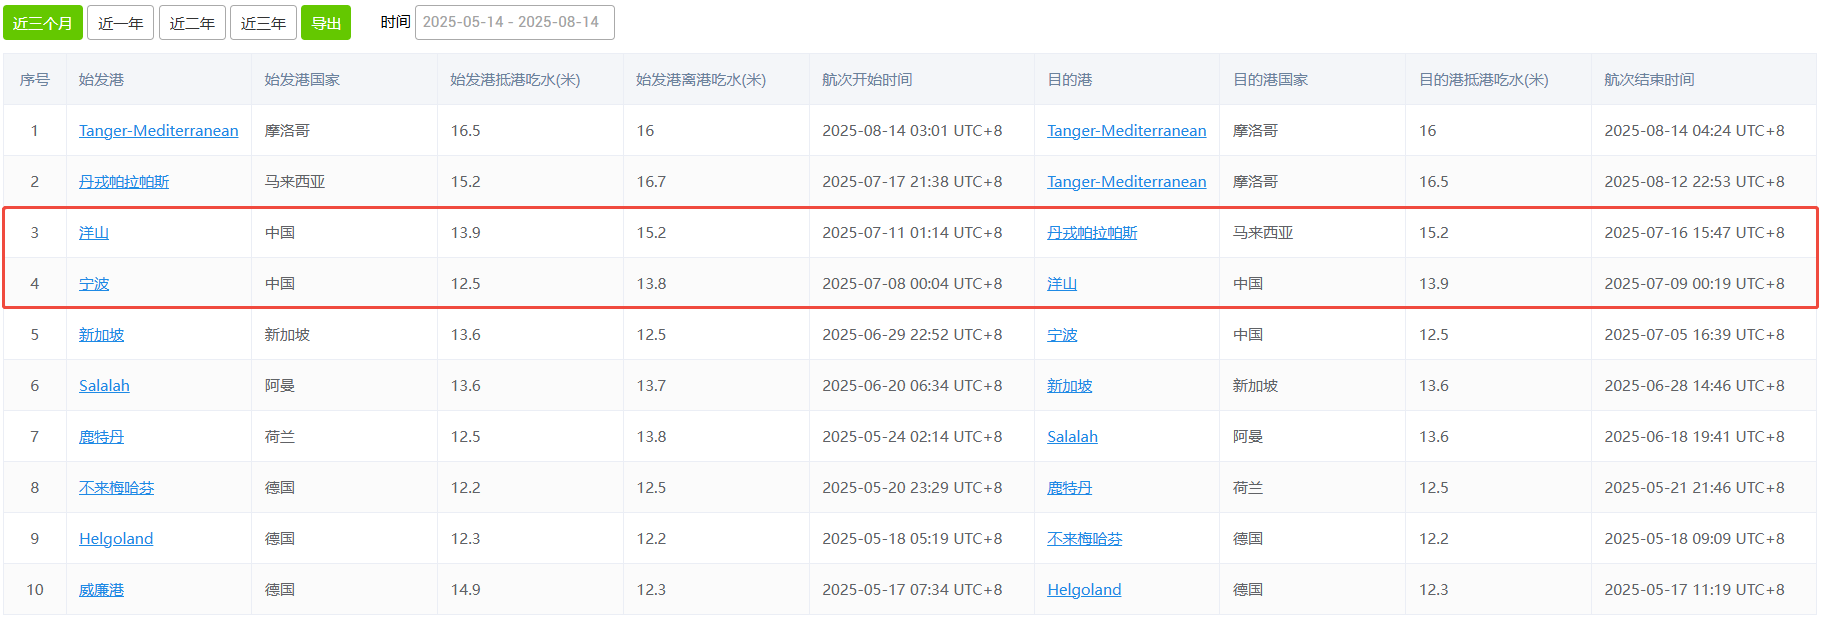Open the 时间 date range input field
The image size is (1822, 620).
point(514,22)
